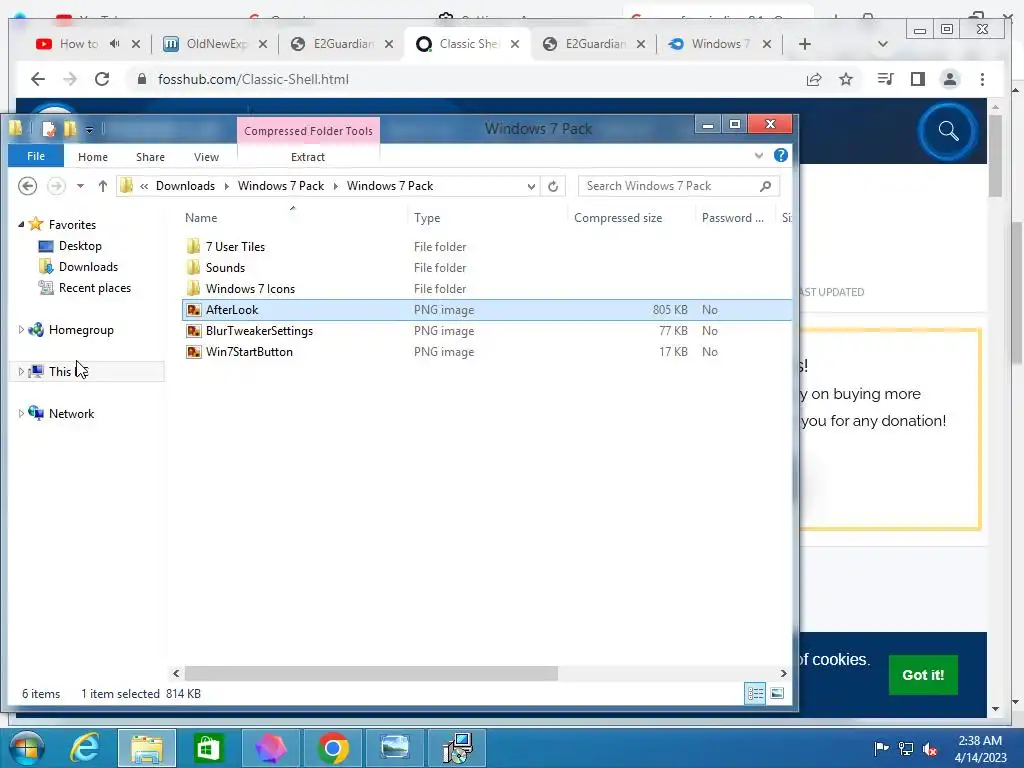Refresh the Windows 7 Pack folder view
This screenshot has width=1024, height=768.
553,186
